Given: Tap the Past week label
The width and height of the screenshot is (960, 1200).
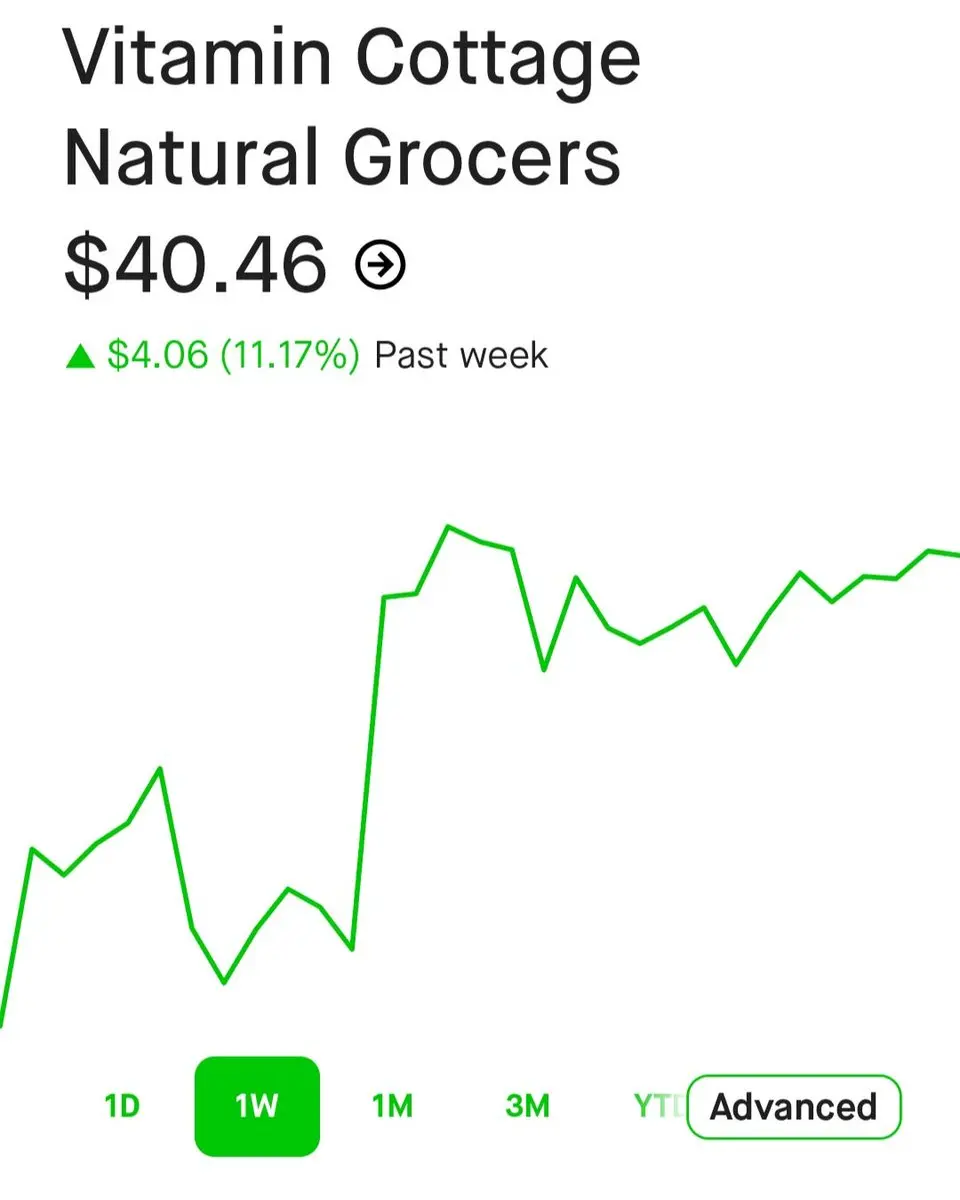Looking at the screenshot, I should (461, 355).
